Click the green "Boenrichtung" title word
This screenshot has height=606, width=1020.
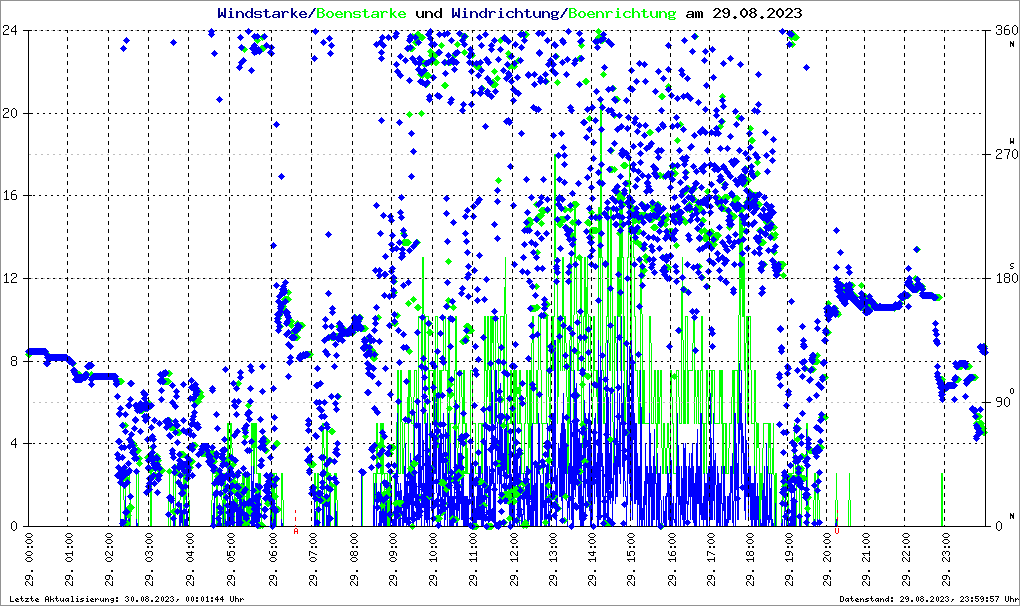(622, 13)
